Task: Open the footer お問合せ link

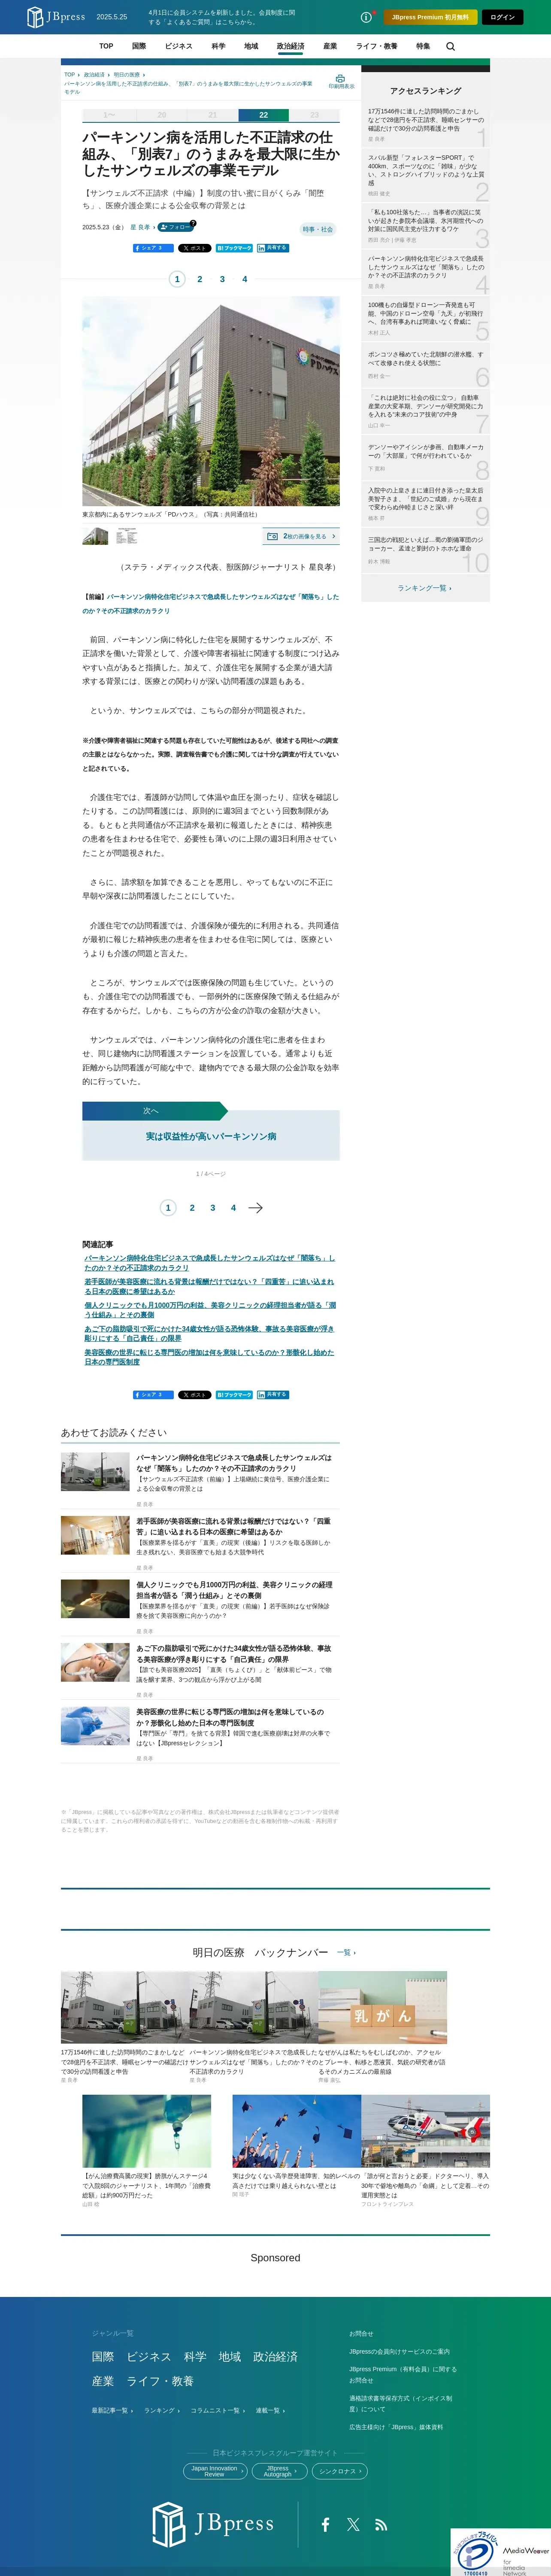Action: (361, 2333)
